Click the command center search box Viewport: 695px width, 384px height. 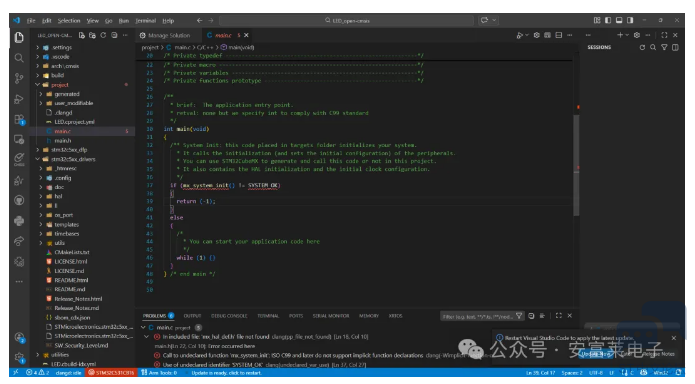pos(347,20)
